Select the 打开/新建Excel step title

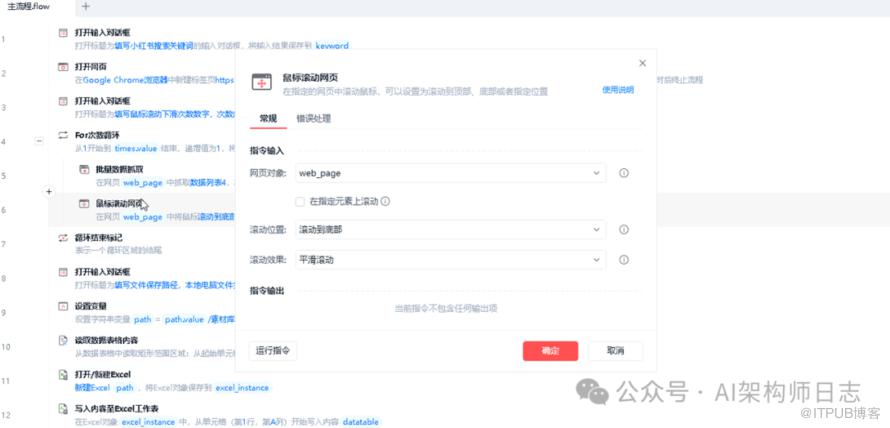coord(103,375)
